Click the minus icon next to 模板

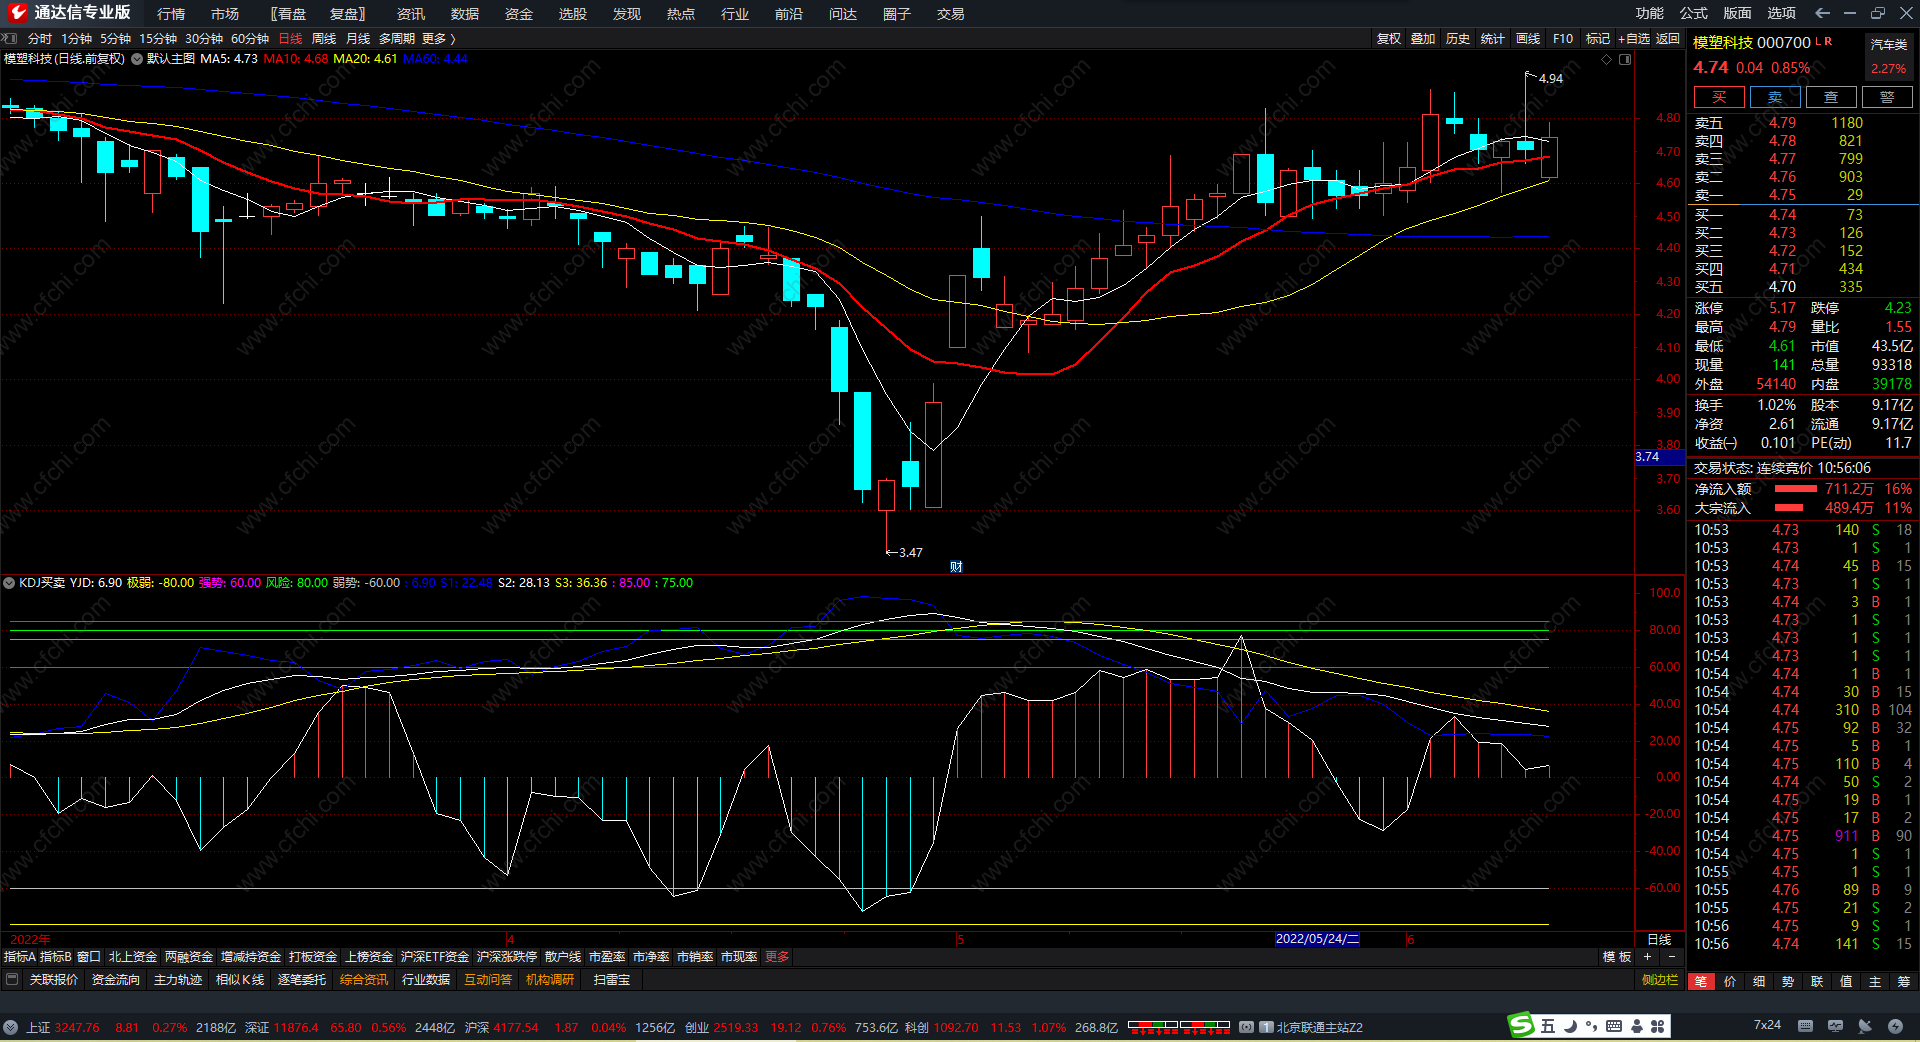click(x=1671, y=957)
